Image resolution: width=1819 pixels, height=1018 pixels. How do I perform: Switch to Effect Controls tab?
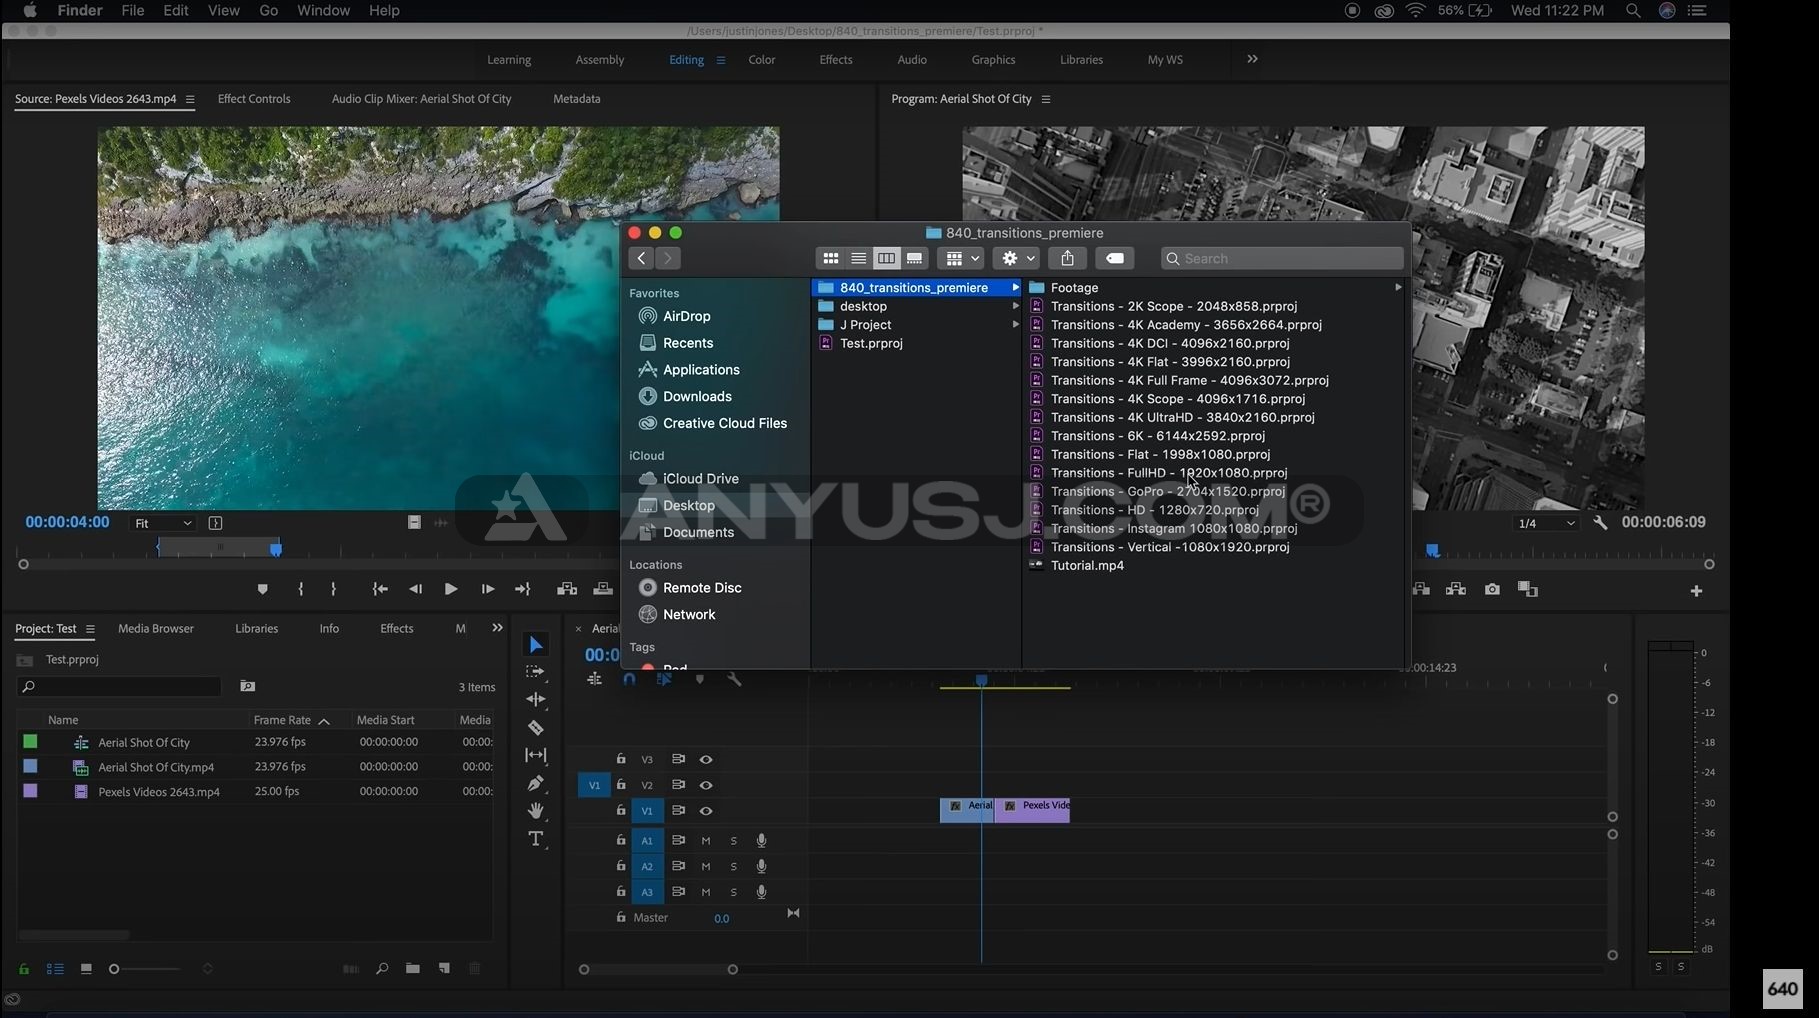point(254,99)
